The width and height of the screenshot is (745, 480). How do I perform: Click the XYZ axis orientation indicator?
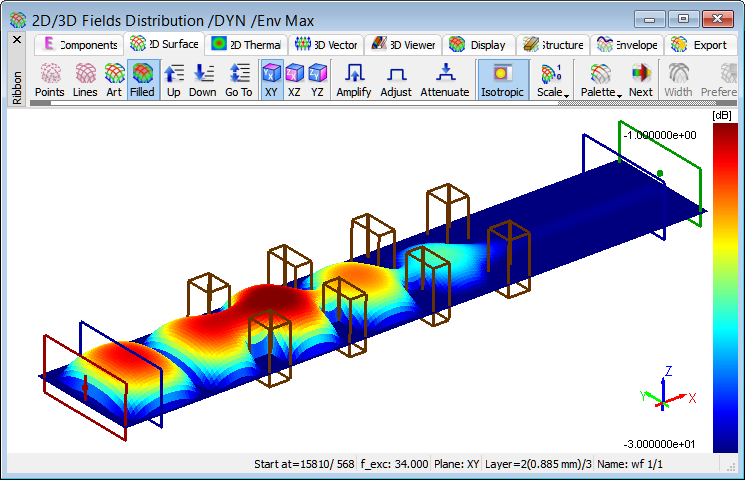[x=667, y=390]
